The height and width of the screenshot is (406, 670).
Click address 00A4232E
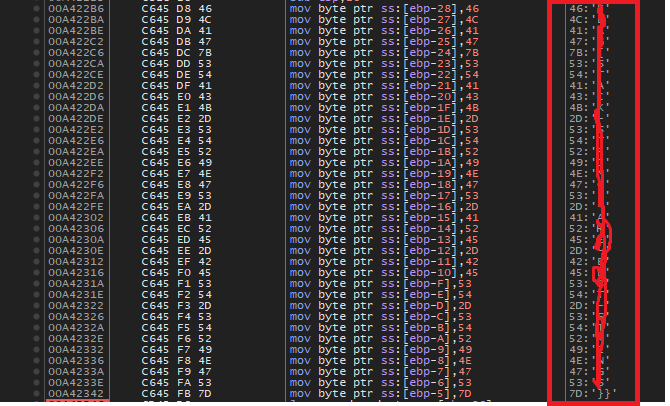(76, 338)
